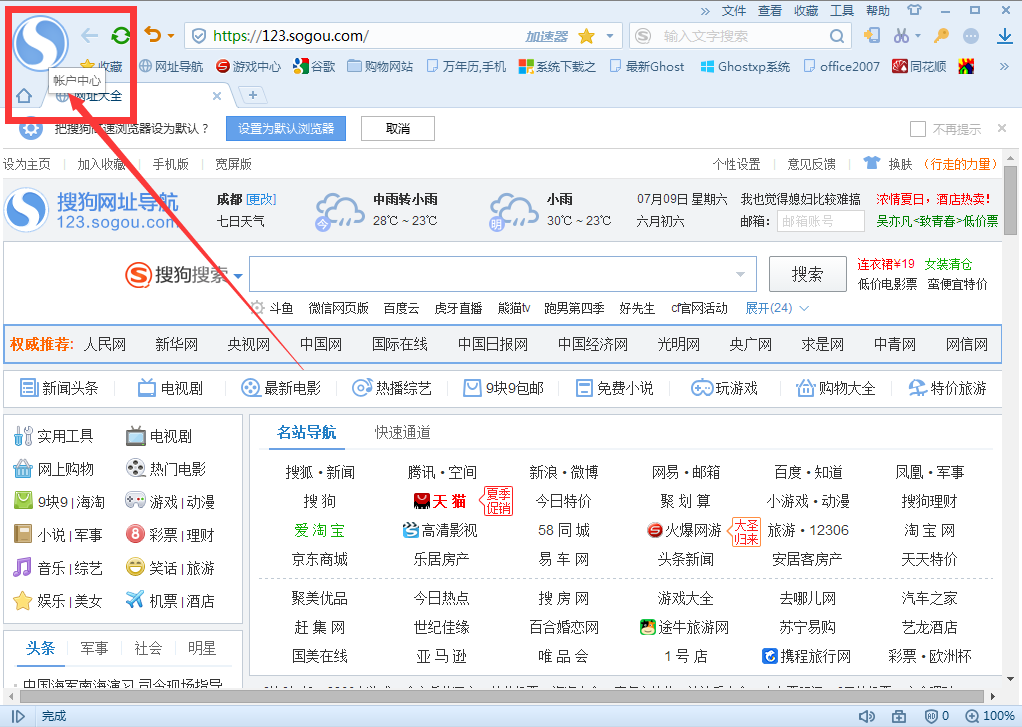This screenshot has height=727, width=1022.
Task: Open the 帮助 menu
Action: point(877,10)
